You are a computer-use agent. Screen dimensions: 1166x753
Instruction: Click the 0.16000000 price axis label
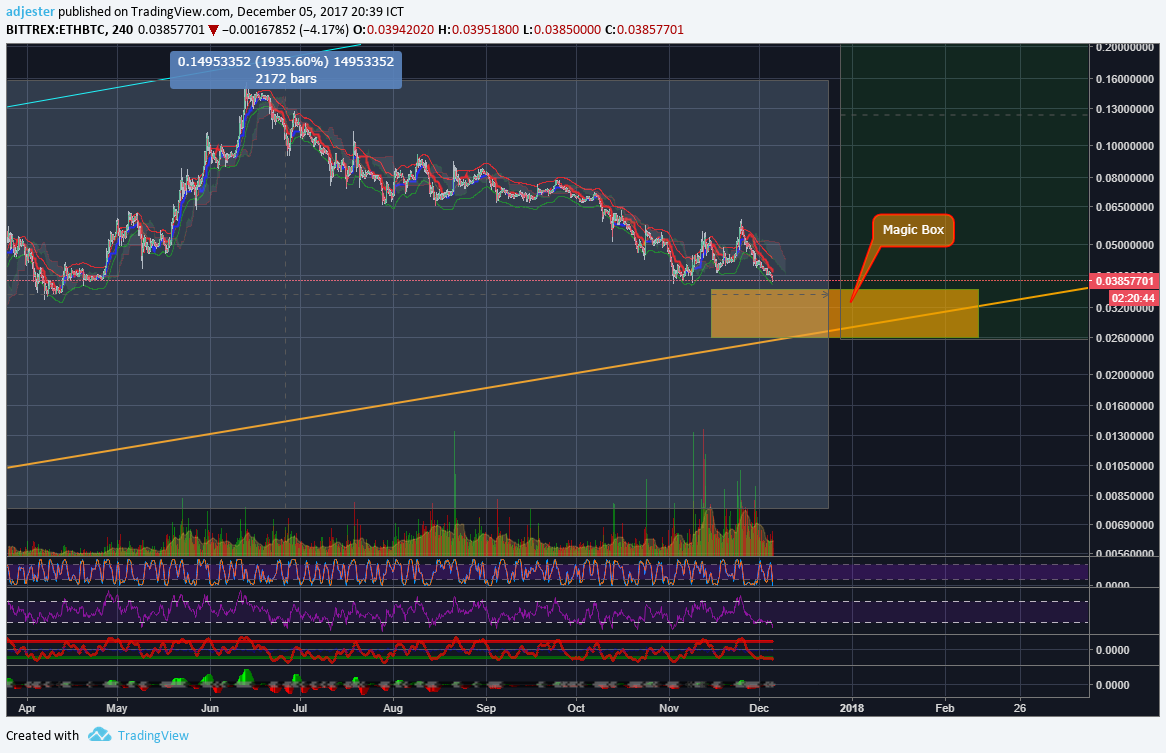[x=1124, y=79]
